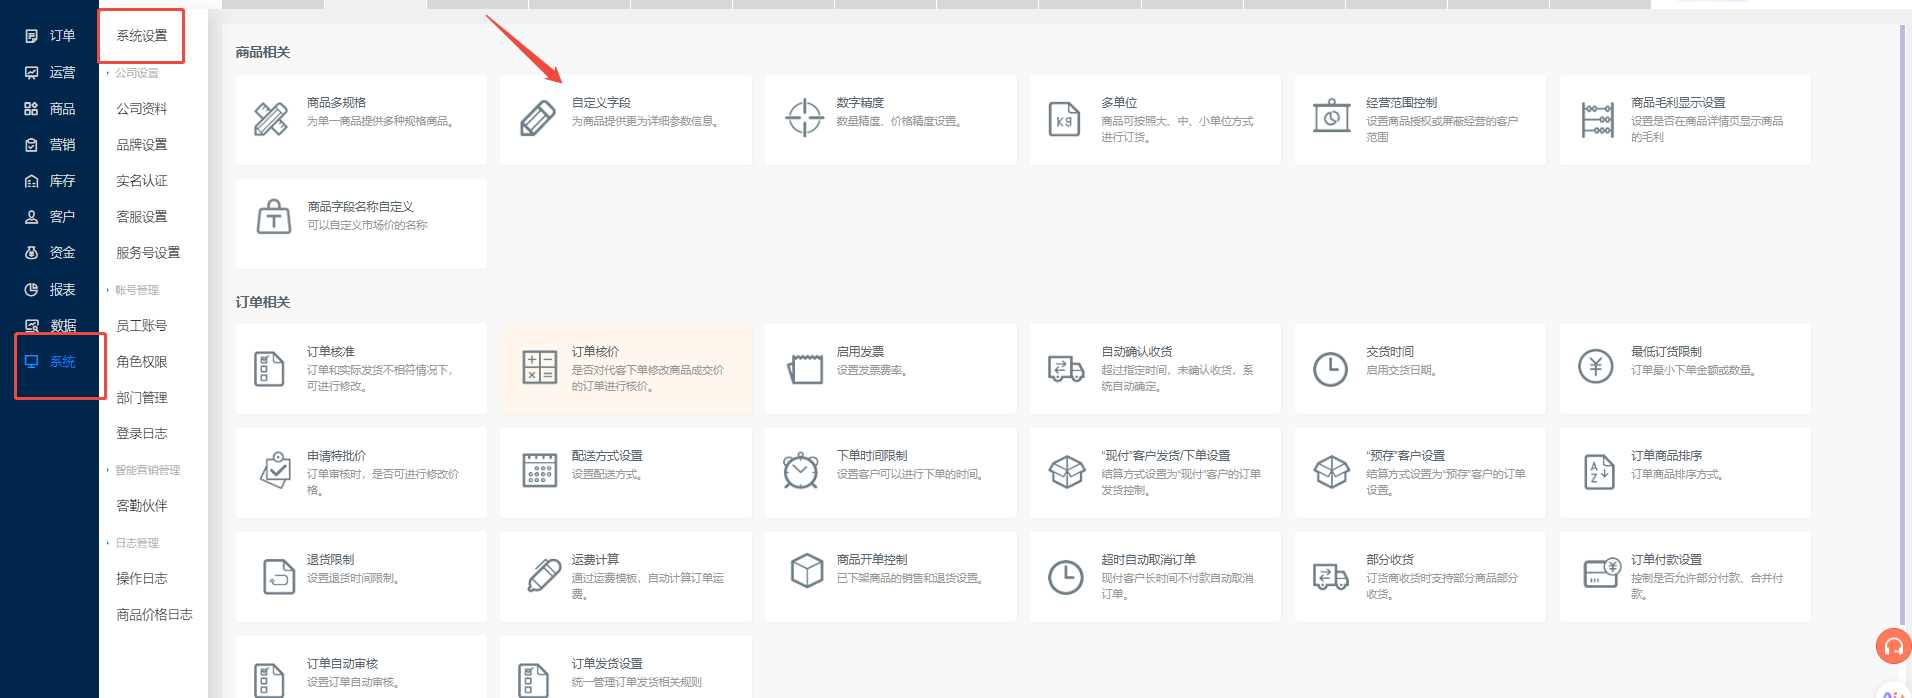Open 公司资料 in the settings menu
The image size is (1912, 698).
tap(142, 108)
